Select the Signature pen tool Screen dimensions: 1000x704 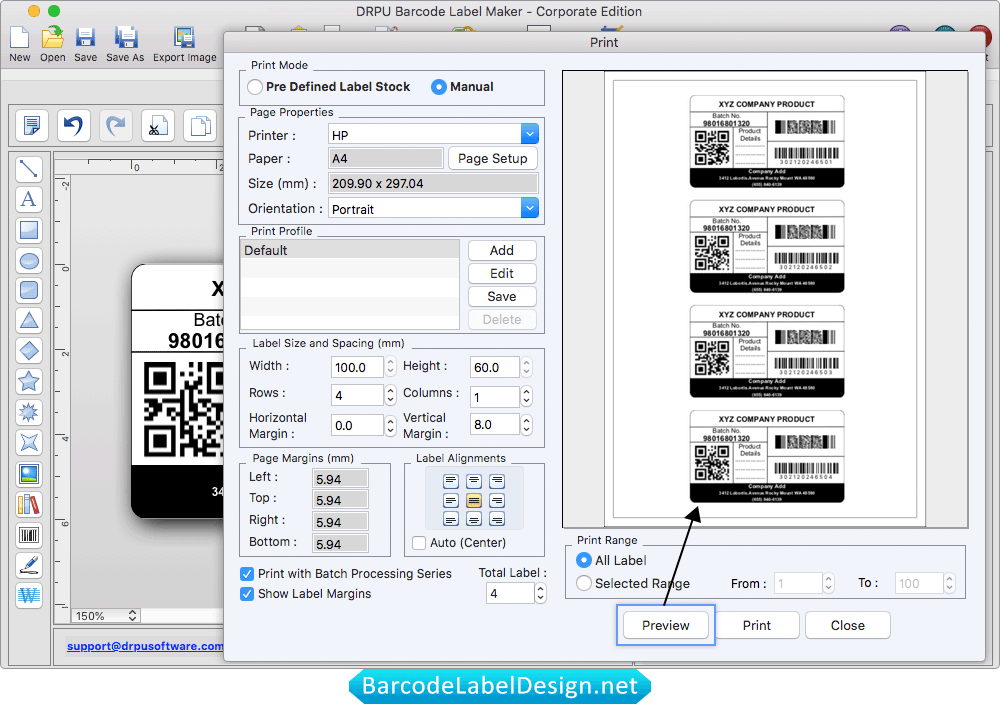pos(29,565)
